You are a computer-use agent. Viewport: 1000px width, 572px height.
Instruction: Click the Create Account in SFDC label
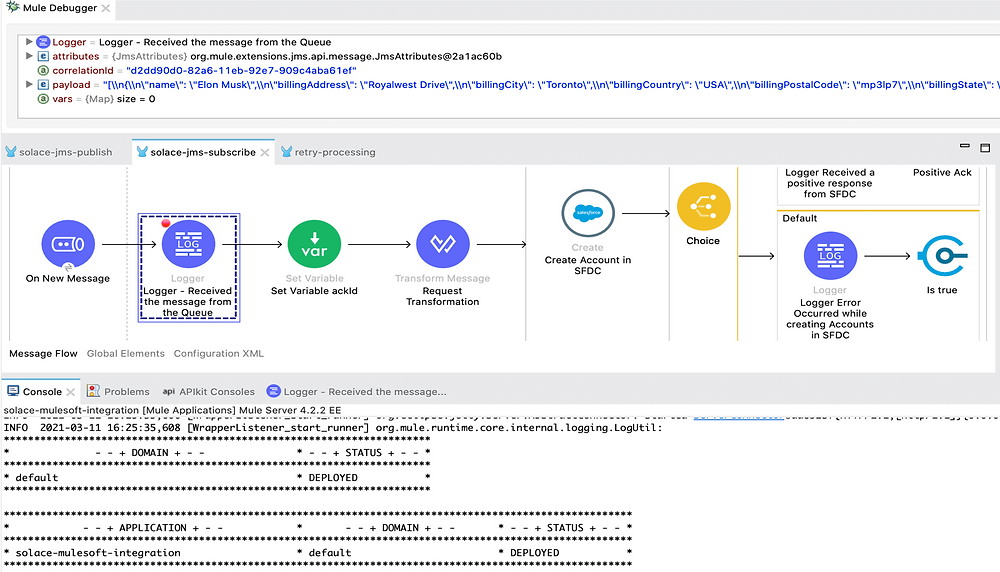587,265
